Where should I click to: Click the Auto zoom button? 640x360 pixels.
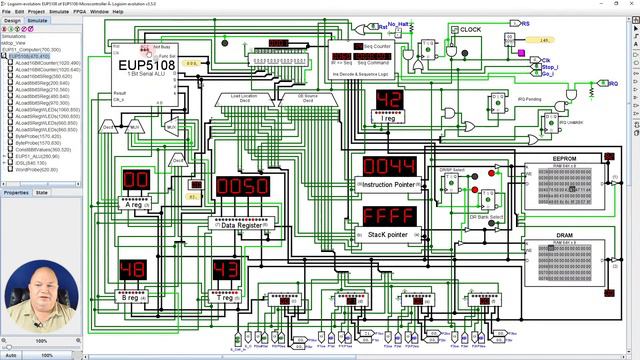click(x=11, y=355)
